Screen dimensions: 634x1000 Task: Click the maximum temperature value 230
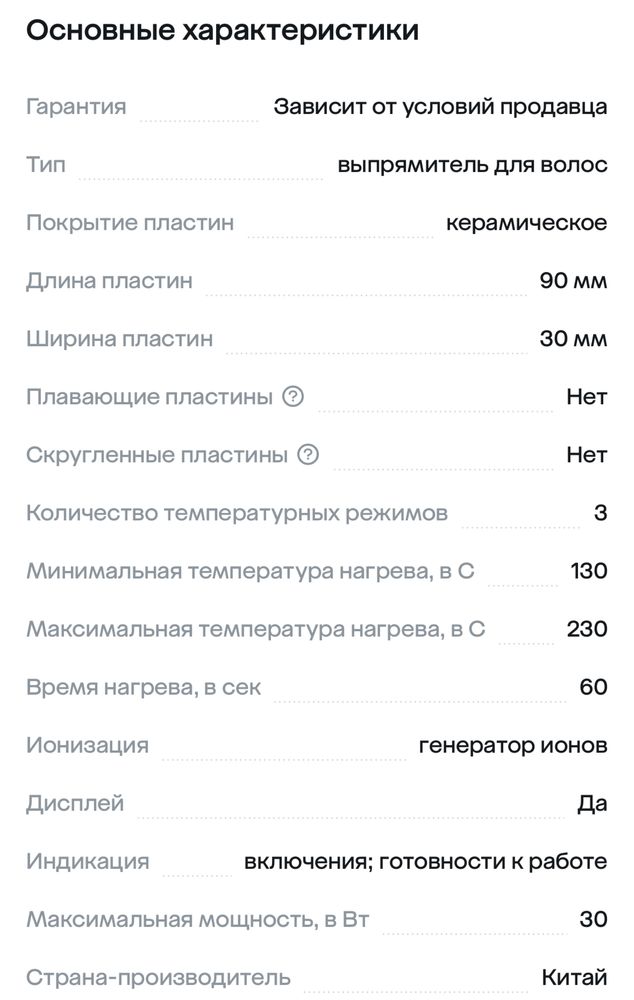587,629
